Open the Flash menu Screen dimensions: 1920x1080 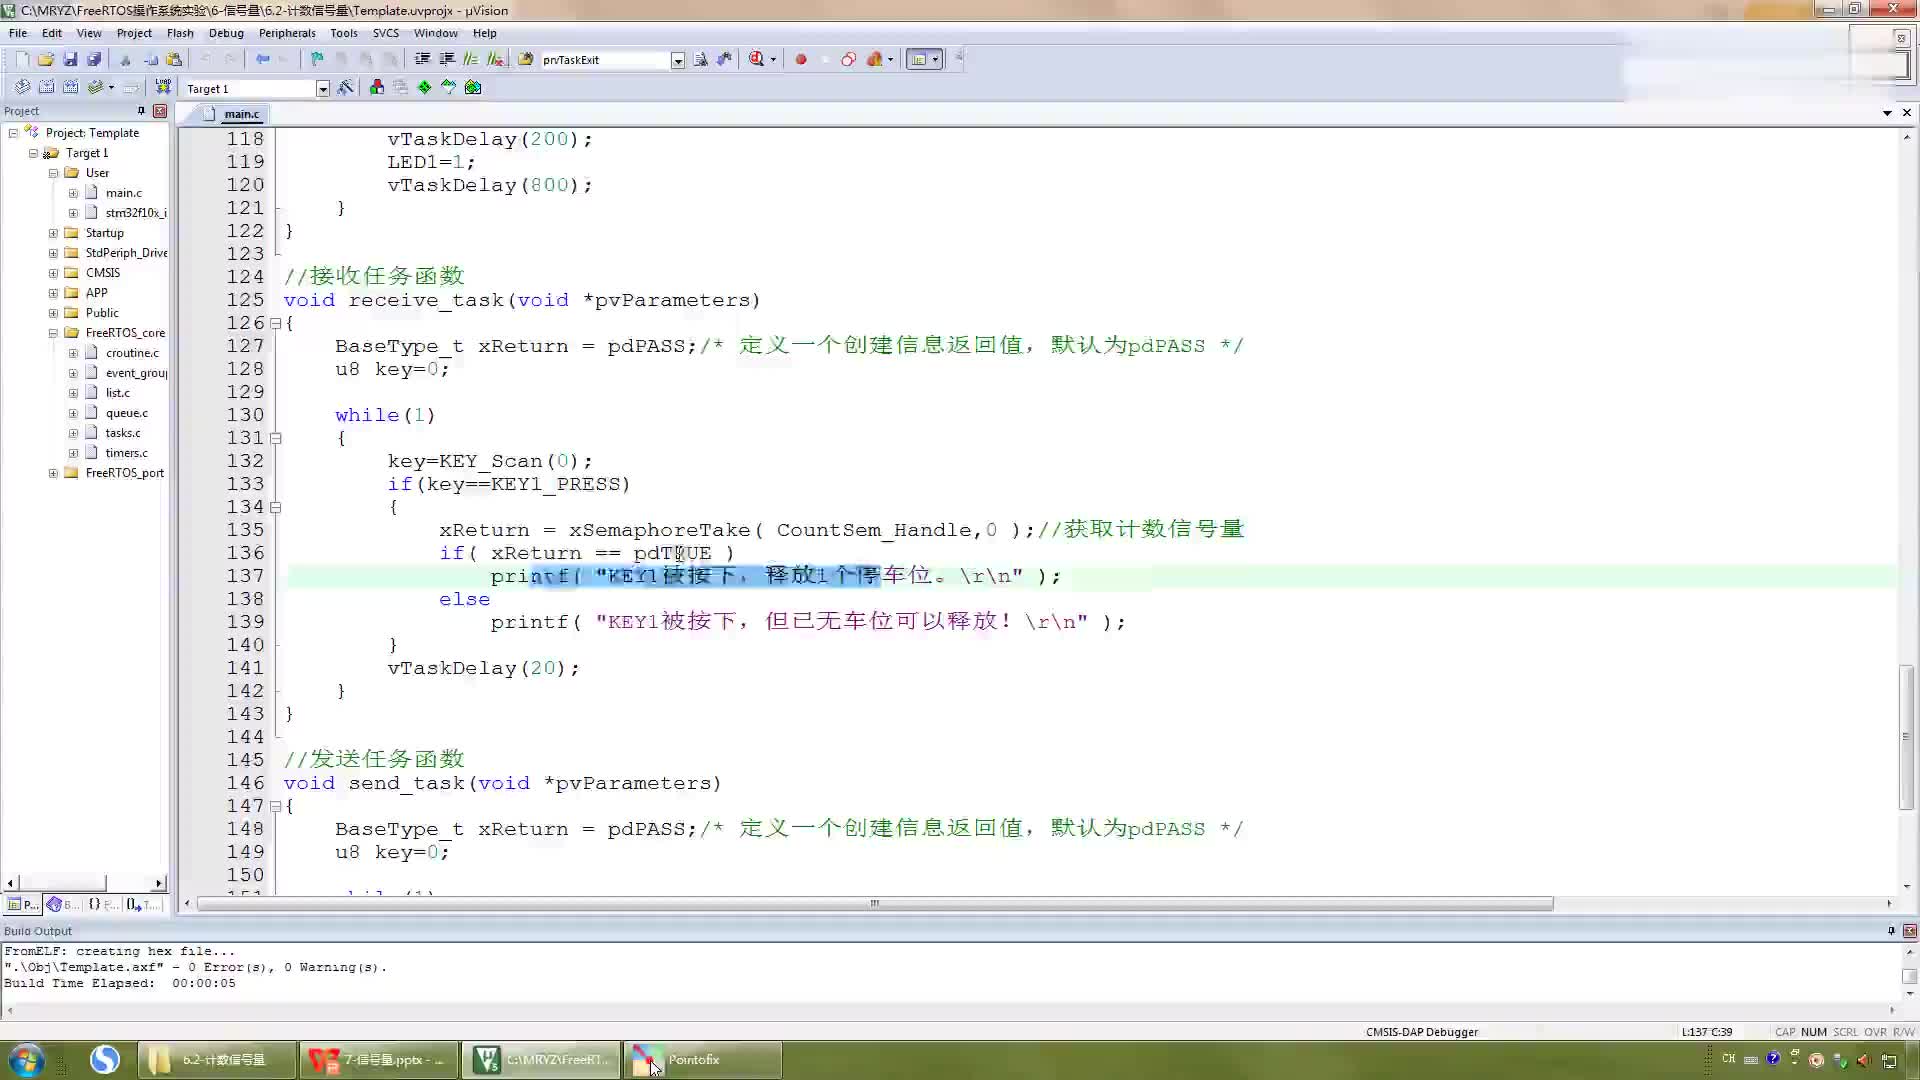click(180, 33)
